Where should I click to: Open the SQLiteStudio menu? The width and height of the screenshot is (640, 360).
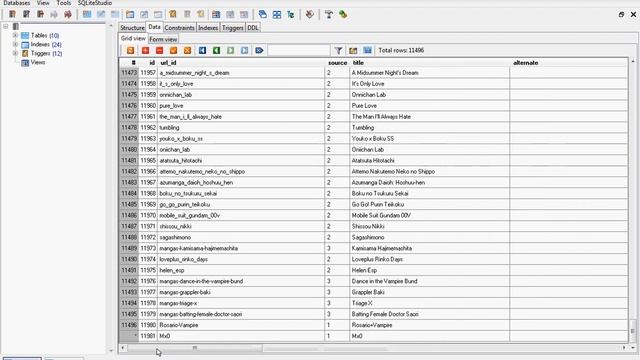pos(95,3)
